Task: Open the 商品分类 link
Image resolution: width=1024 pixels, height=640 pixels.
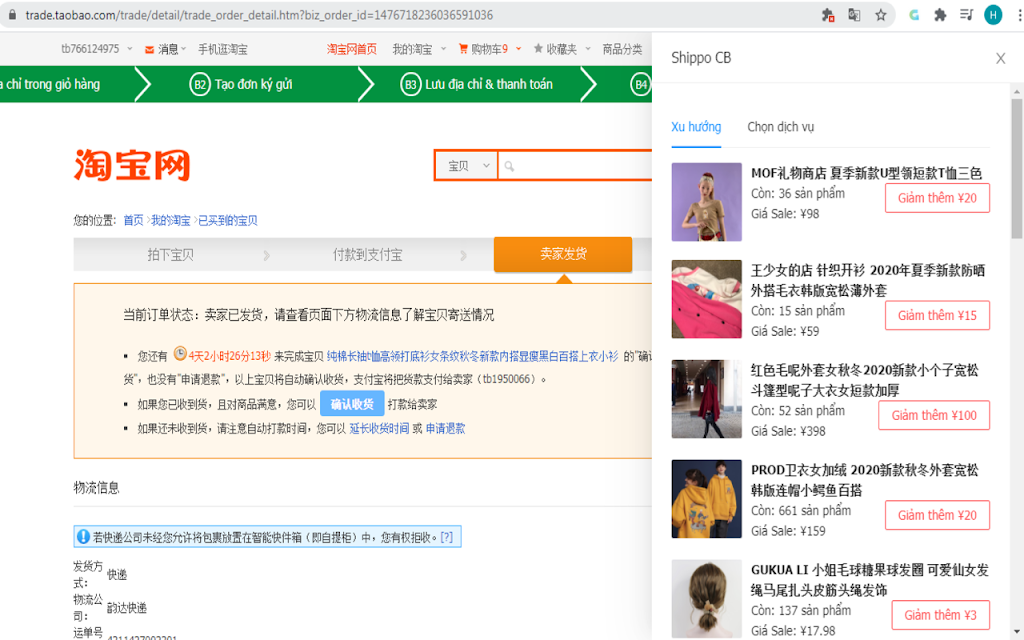Action: coord(622,49)
